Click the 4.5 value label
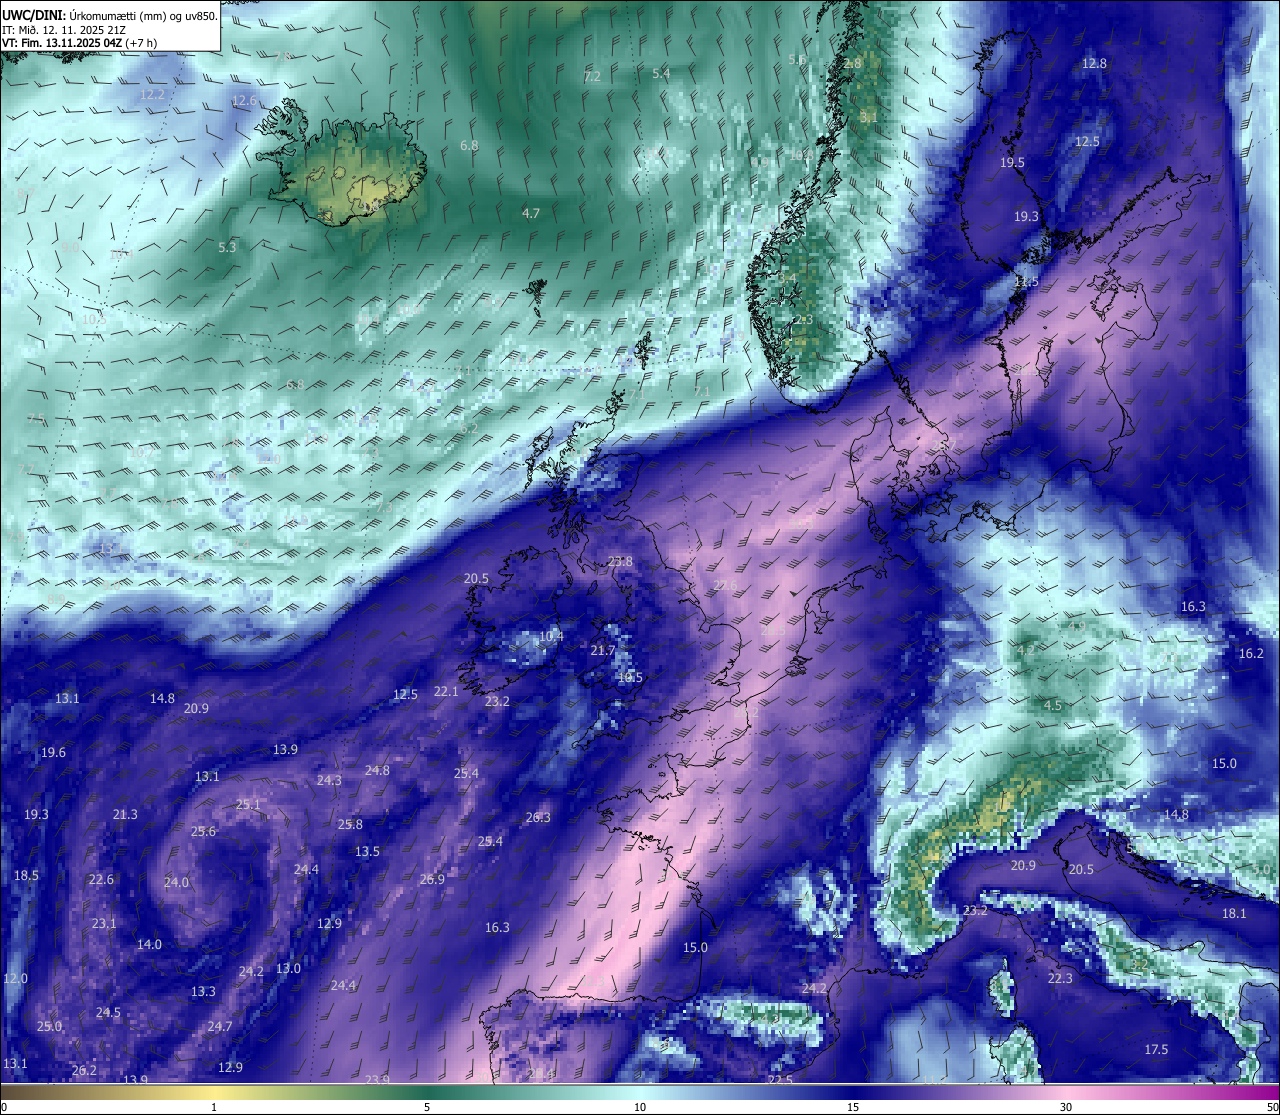This screenshot has height=1115, width=1280. point(1053,706)
